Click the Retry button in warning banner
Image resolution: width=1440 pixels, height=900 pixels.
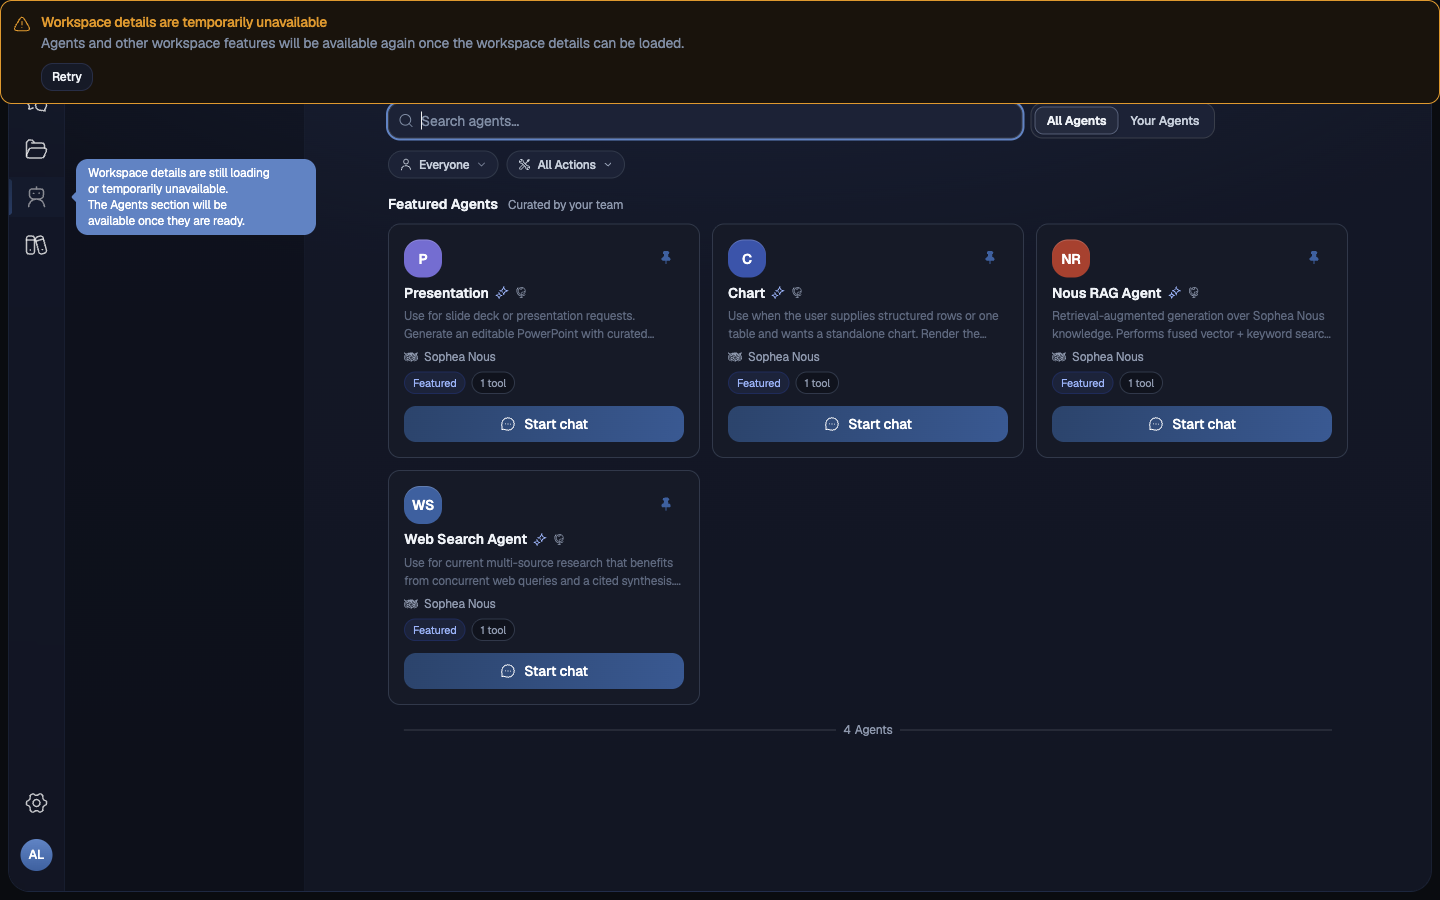click(x=67, y=77)
